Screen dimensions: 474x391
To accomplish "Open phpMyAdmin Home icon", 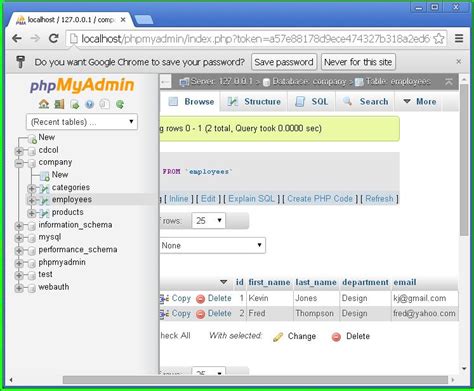I will coord(44,104).
